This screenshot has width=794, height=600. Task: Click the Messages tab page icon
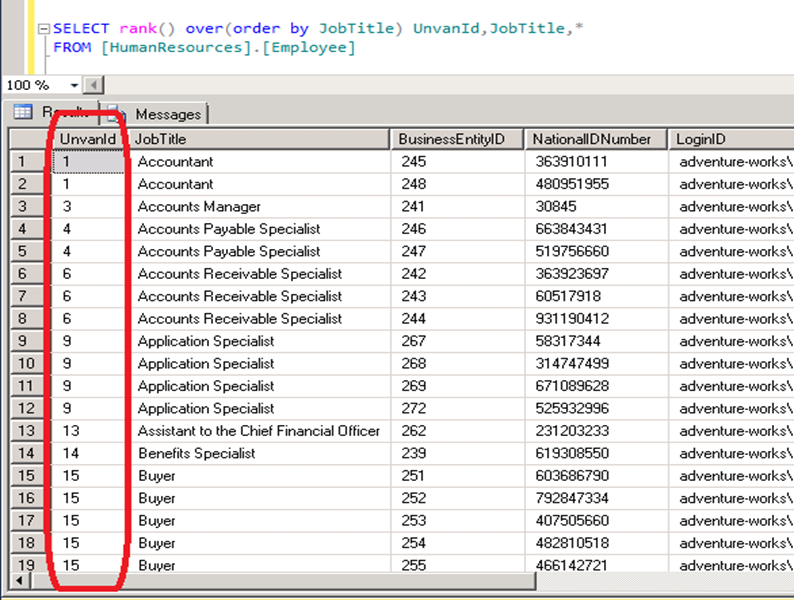coord(115,114)
